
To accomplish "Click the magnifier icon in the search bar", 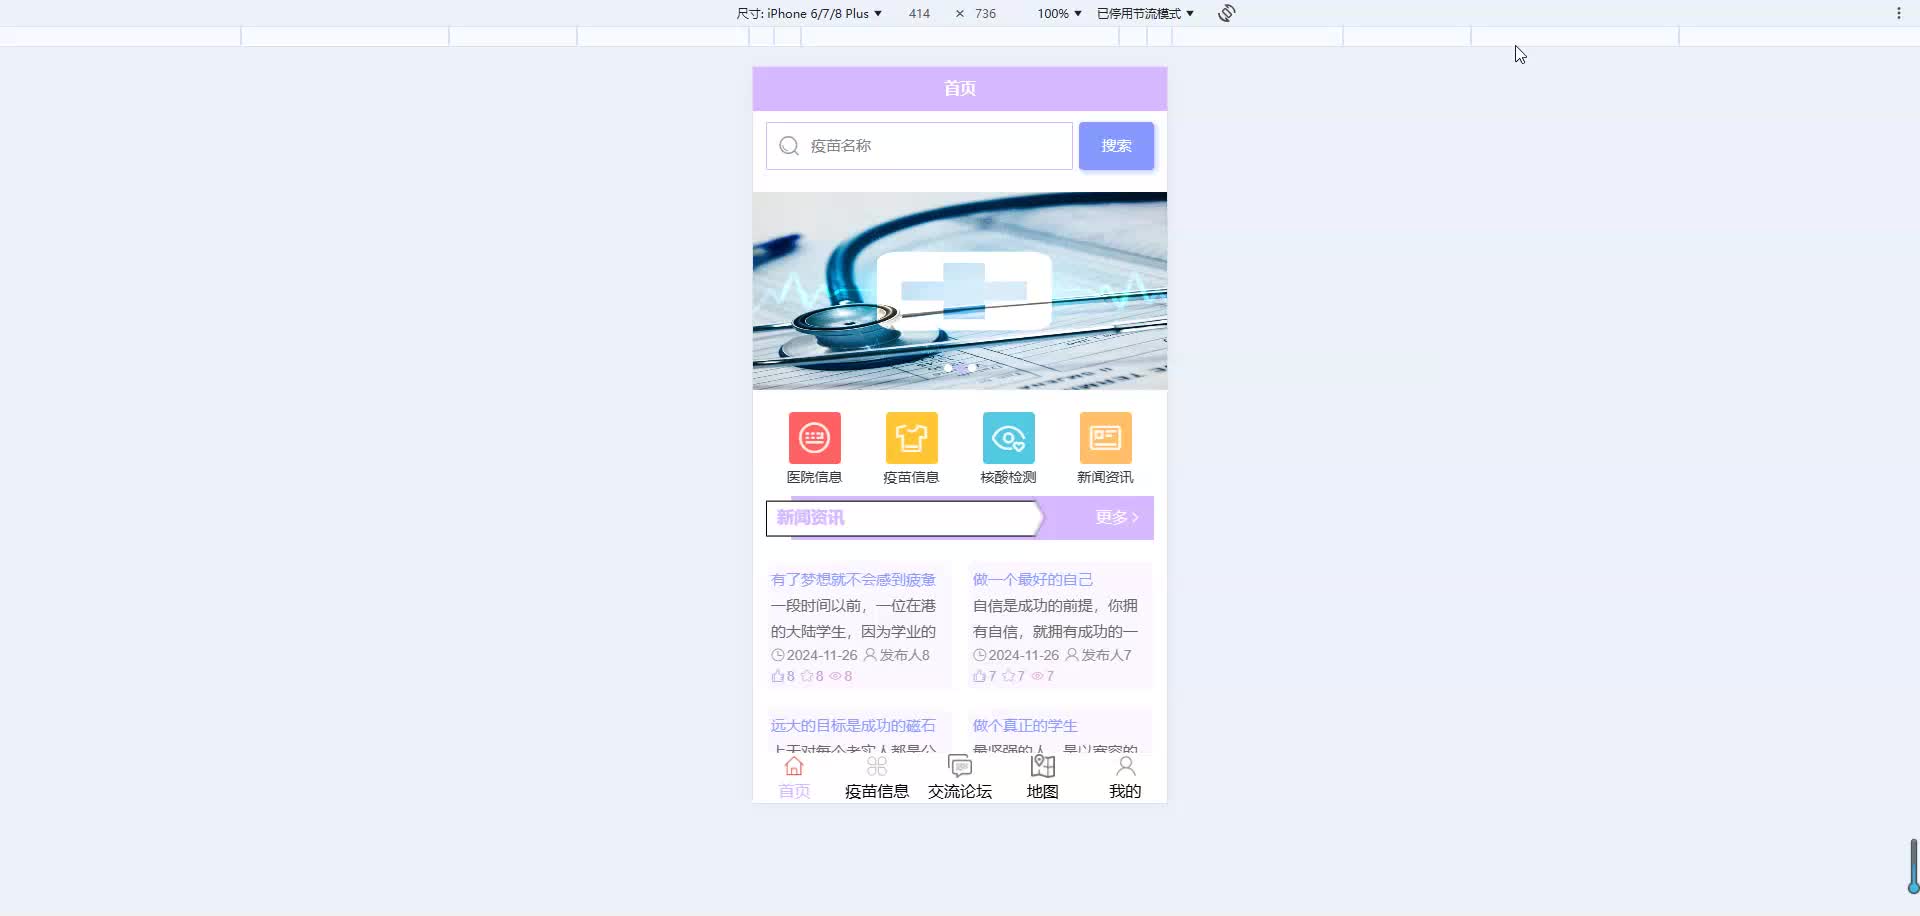I will point(789,145).
